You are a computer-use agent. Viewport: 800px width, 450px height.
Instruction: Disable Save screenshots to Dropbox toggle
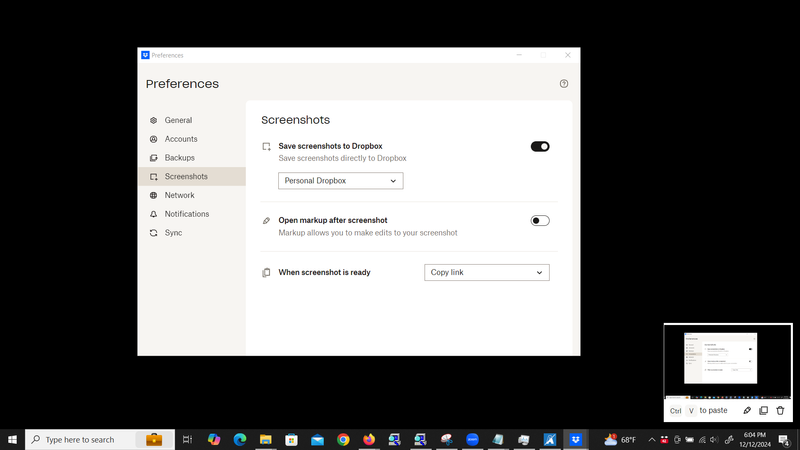[540, 147]
